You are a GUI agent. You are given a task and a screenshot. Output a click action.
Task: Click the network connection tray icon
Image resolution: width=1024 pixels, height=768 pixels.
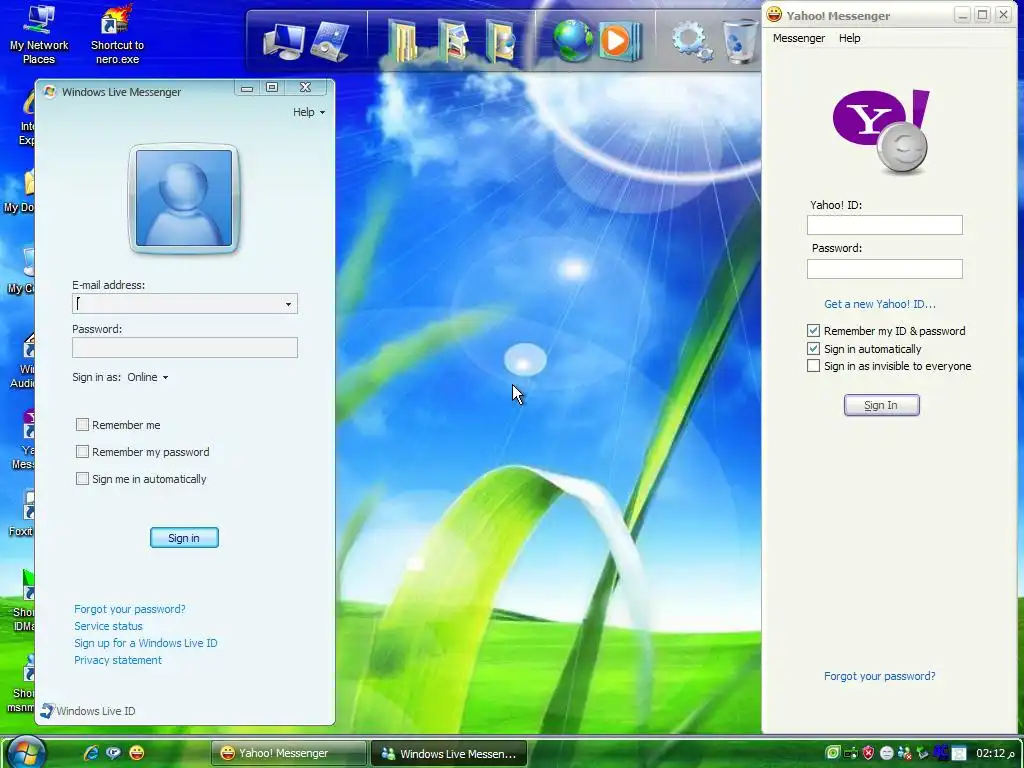(x=850, y=753)
